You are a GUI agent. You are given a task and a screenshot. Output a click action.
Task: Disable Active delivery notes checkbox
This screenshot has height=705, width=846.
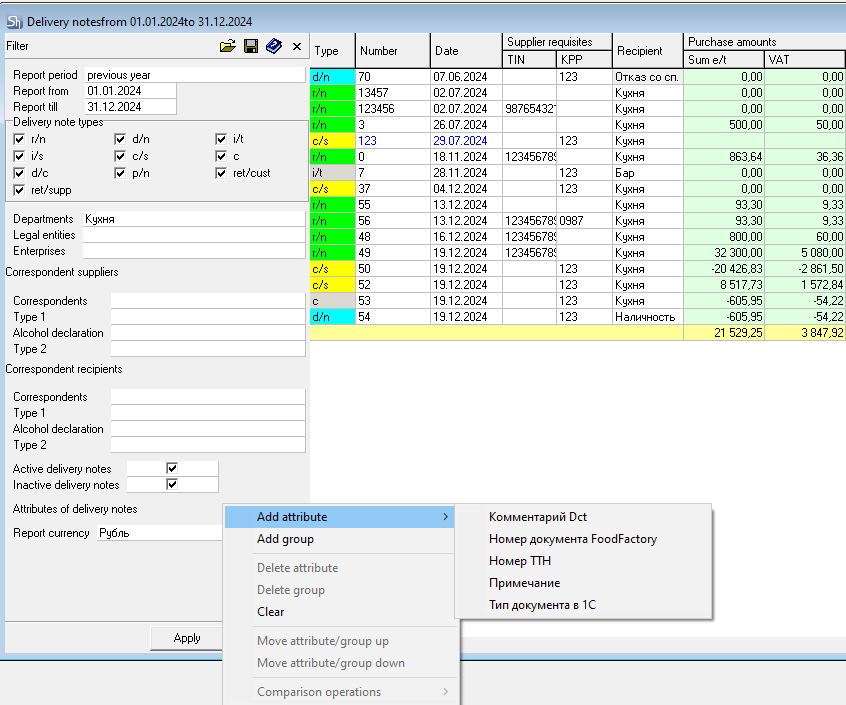[x=172, y=468]
